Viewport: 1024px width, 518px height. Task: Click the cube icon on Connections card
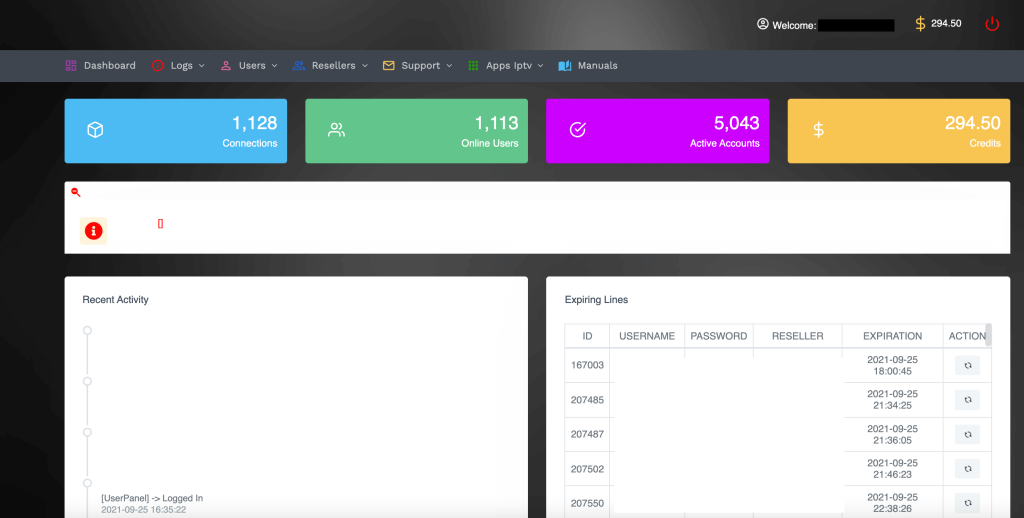(95, 130)
